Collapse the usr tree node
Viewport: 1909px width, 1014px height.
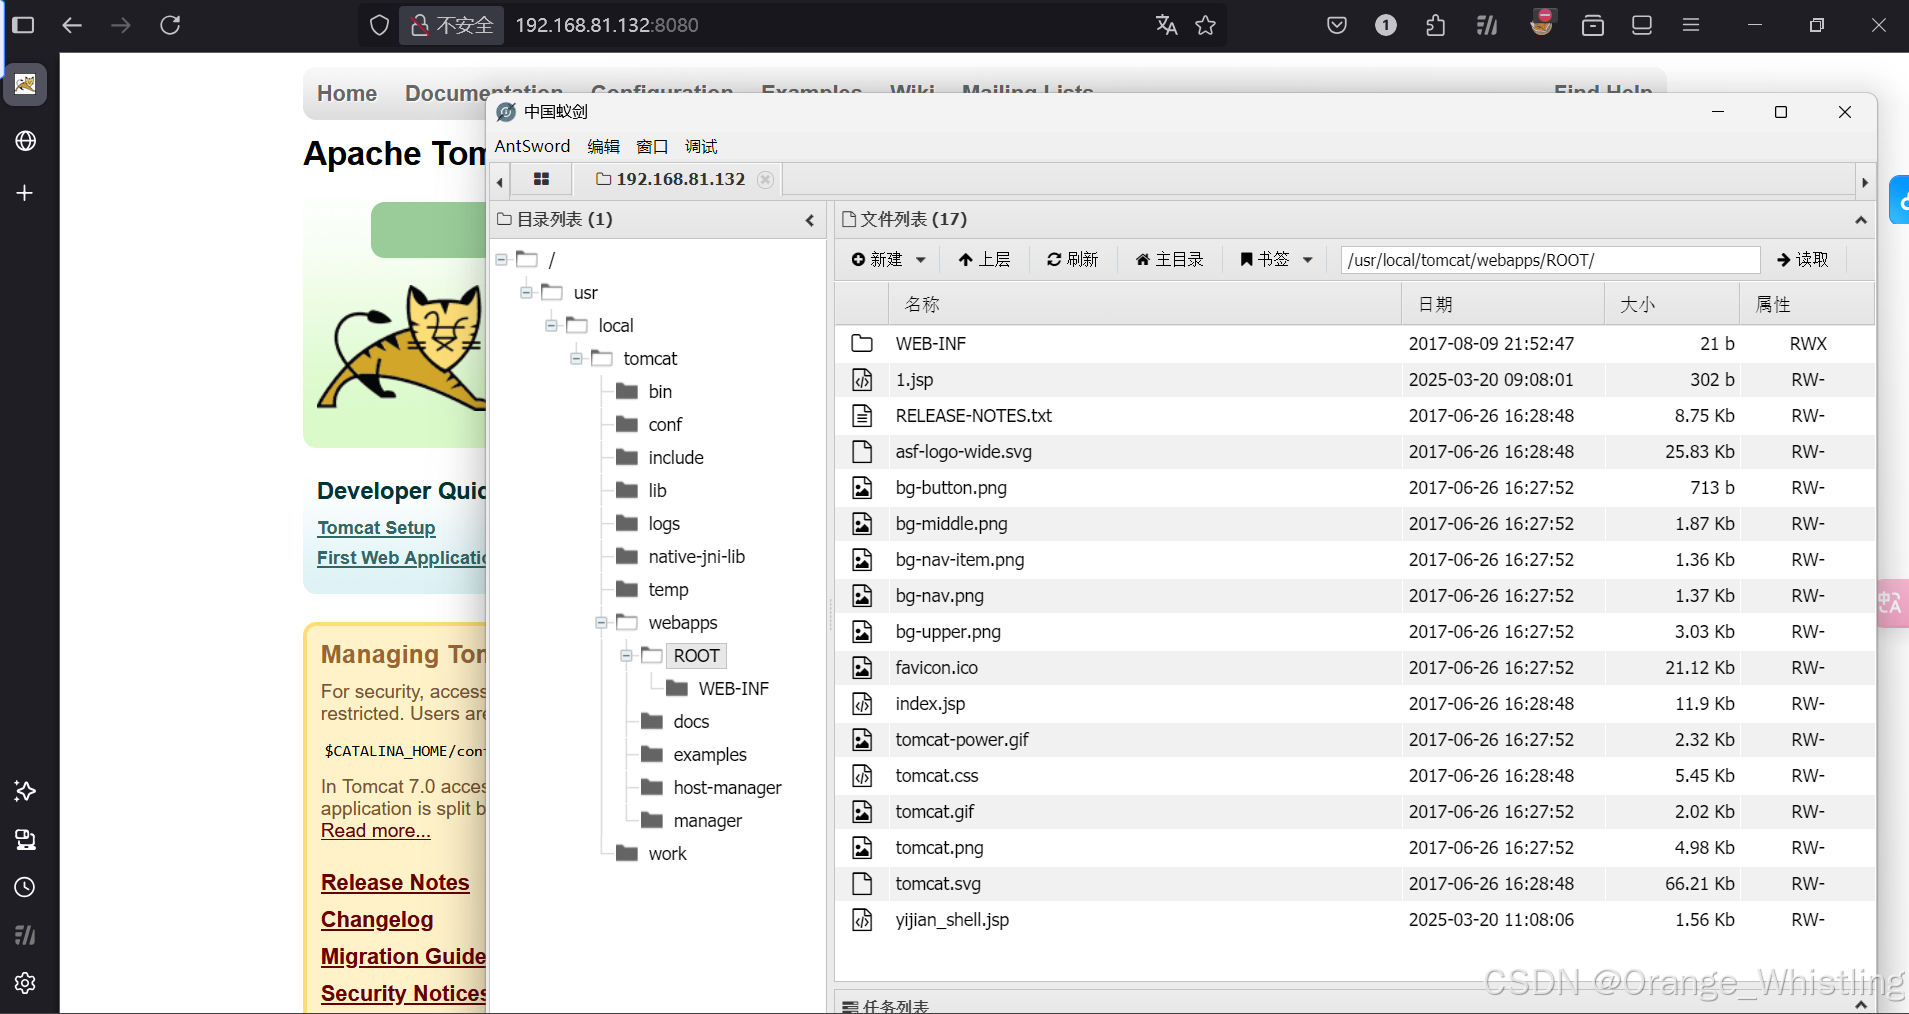526,293
